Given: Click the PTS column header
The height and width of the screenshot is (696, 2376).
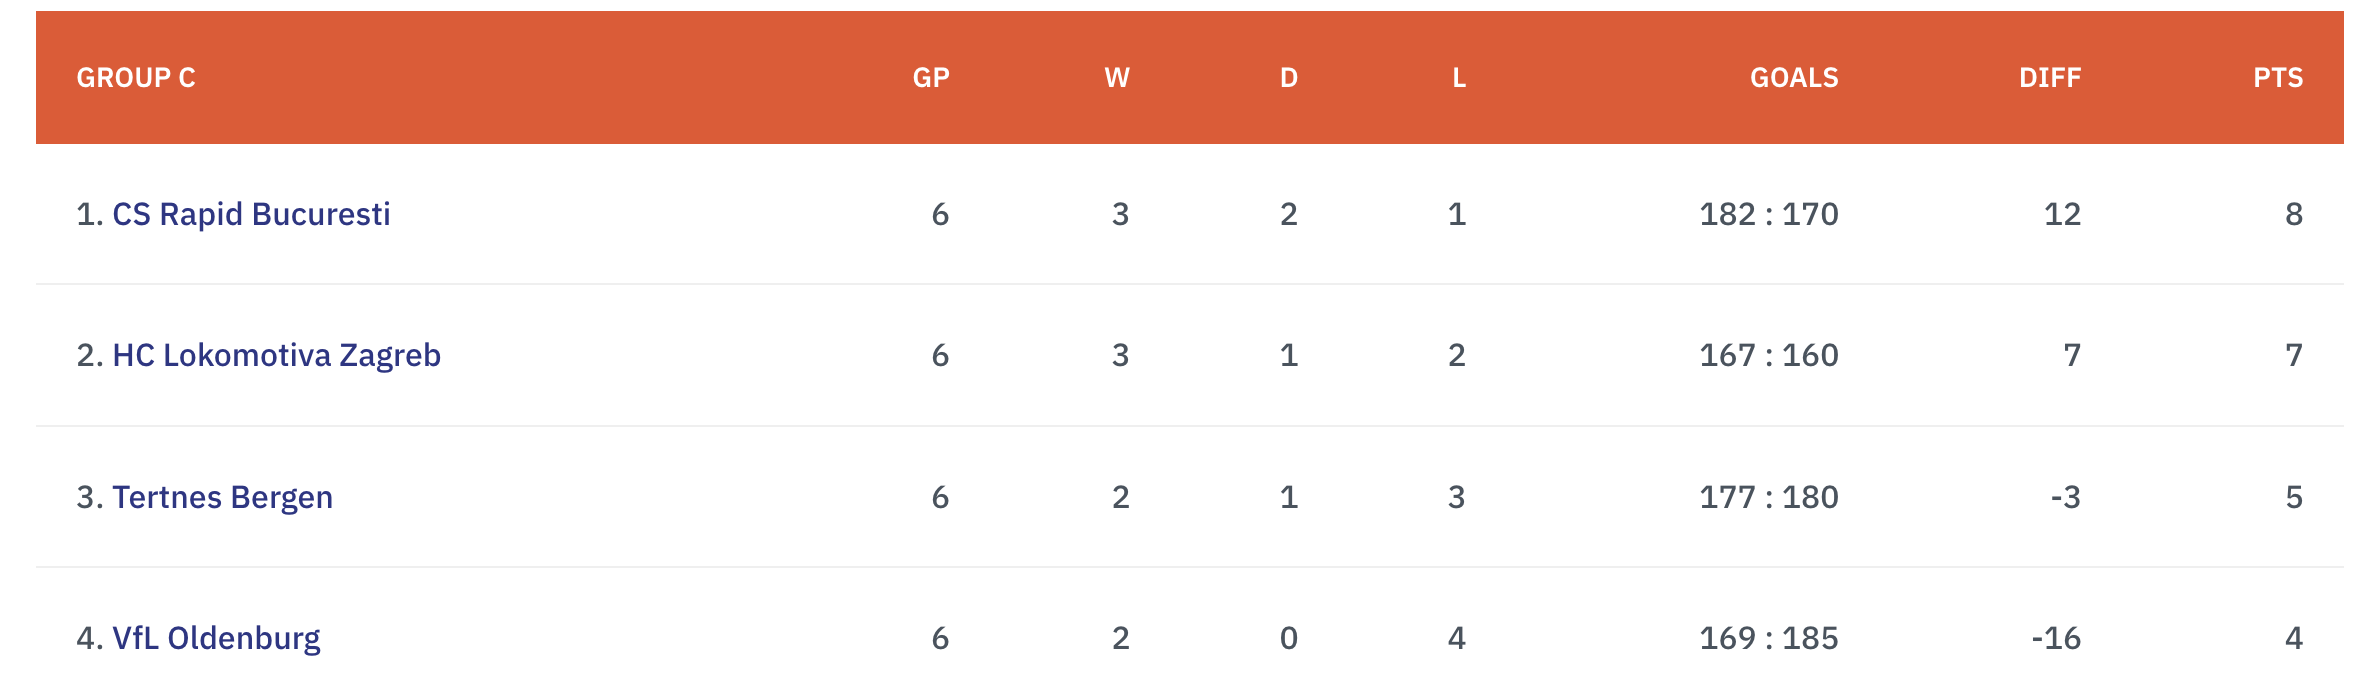Looking at the screenshot, I should [2278, 78].
